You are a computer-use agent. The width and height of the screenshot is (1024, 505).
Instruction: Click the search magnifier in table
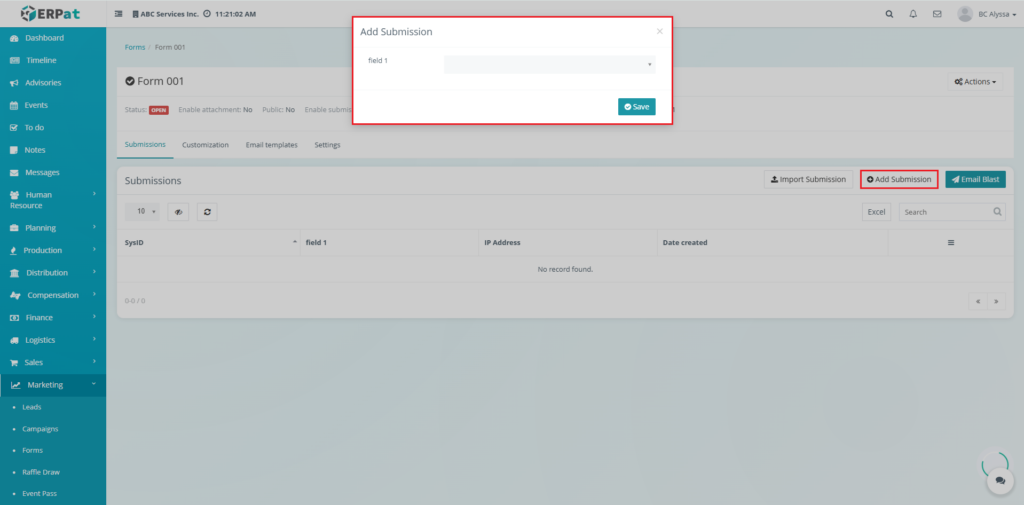997,212
